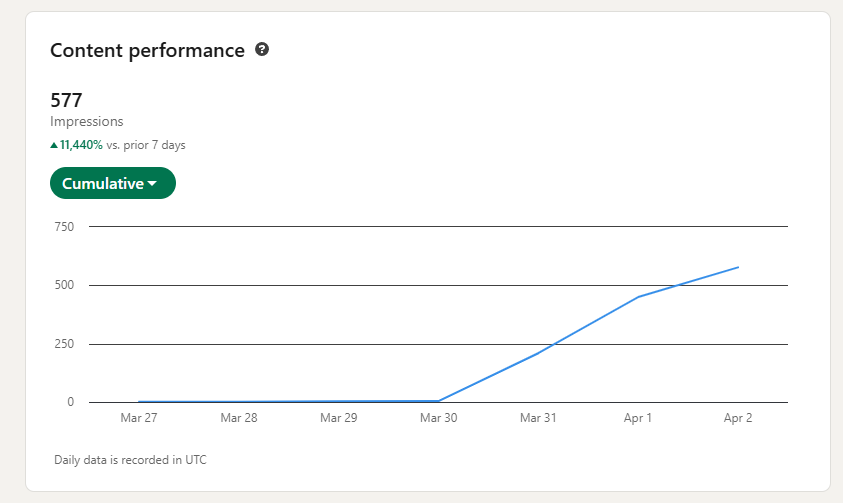Click the 'Daily data is recorded in UTC' note
Image resolution: width=843 pixels, height=503 pixels.
[x=130, y=460]
